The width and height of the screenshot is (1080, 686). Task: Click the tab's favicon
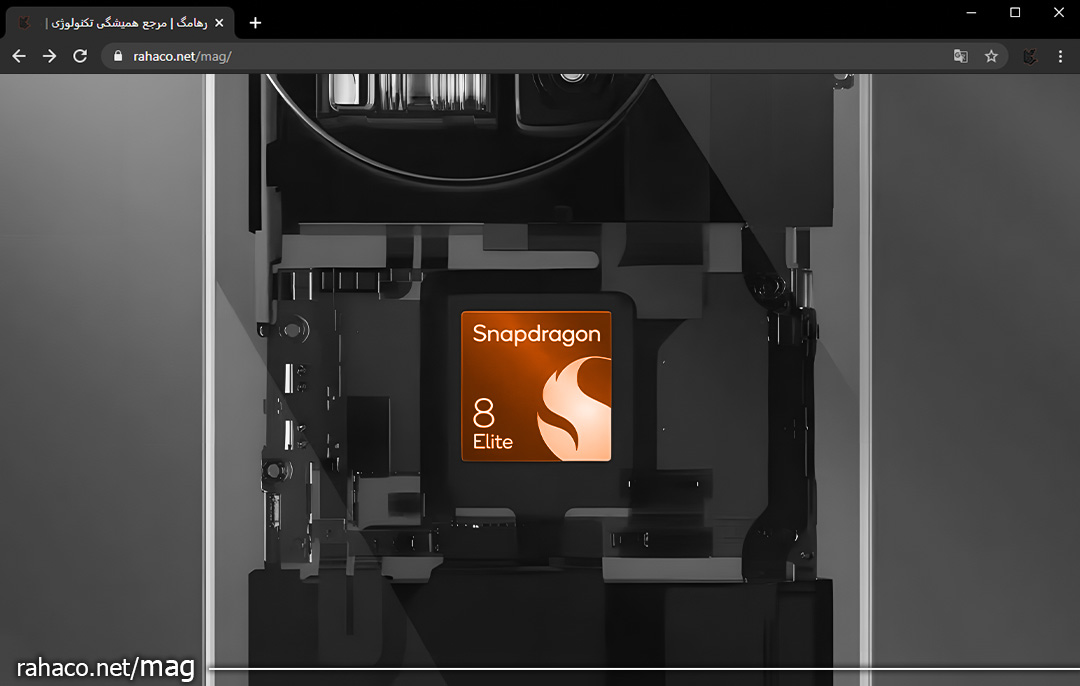(x=25, y=22)
